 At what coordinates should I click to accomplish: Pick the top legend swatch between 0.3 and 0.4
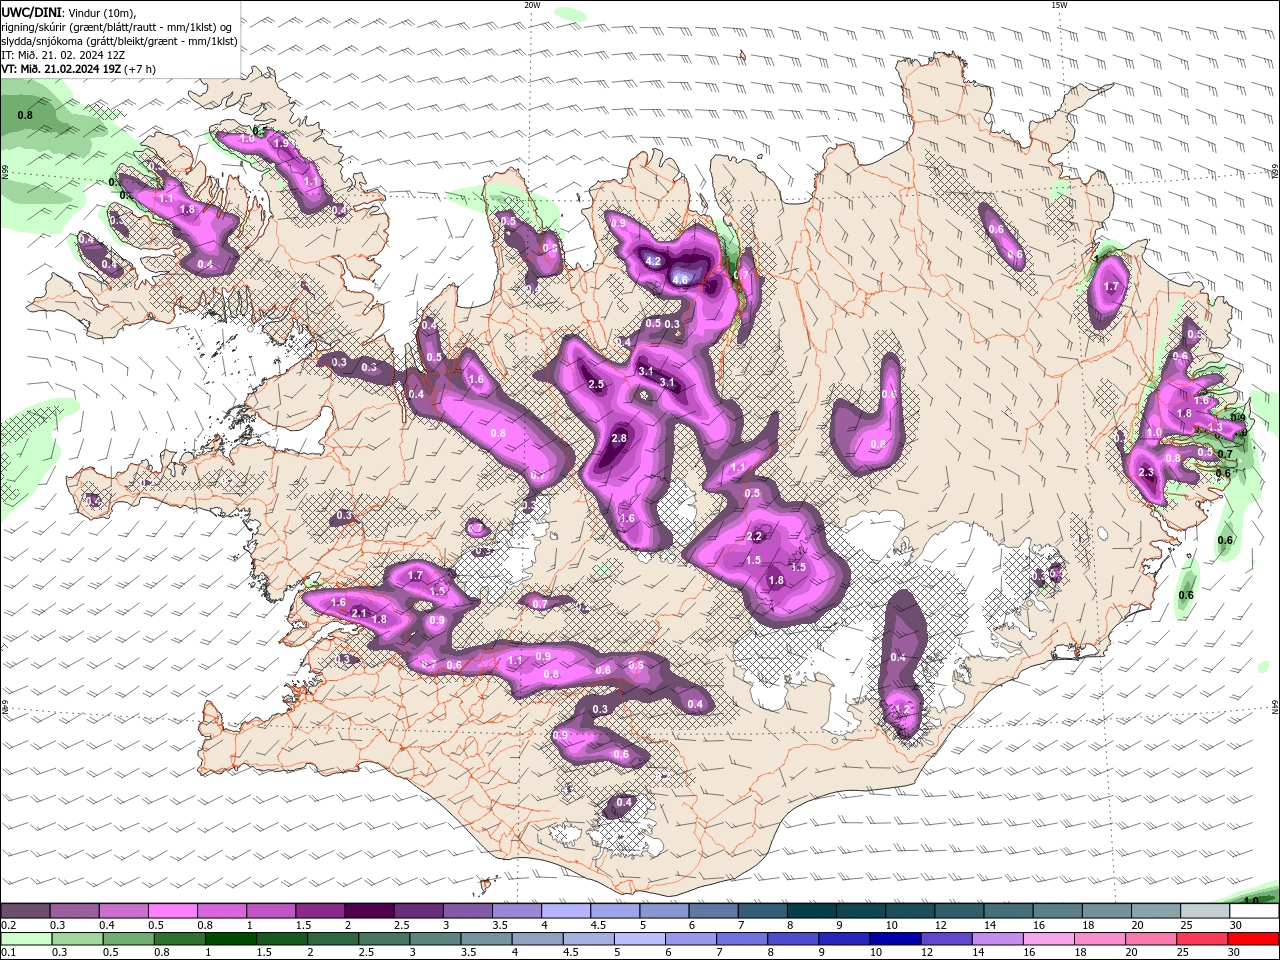(x=74, y=911)
